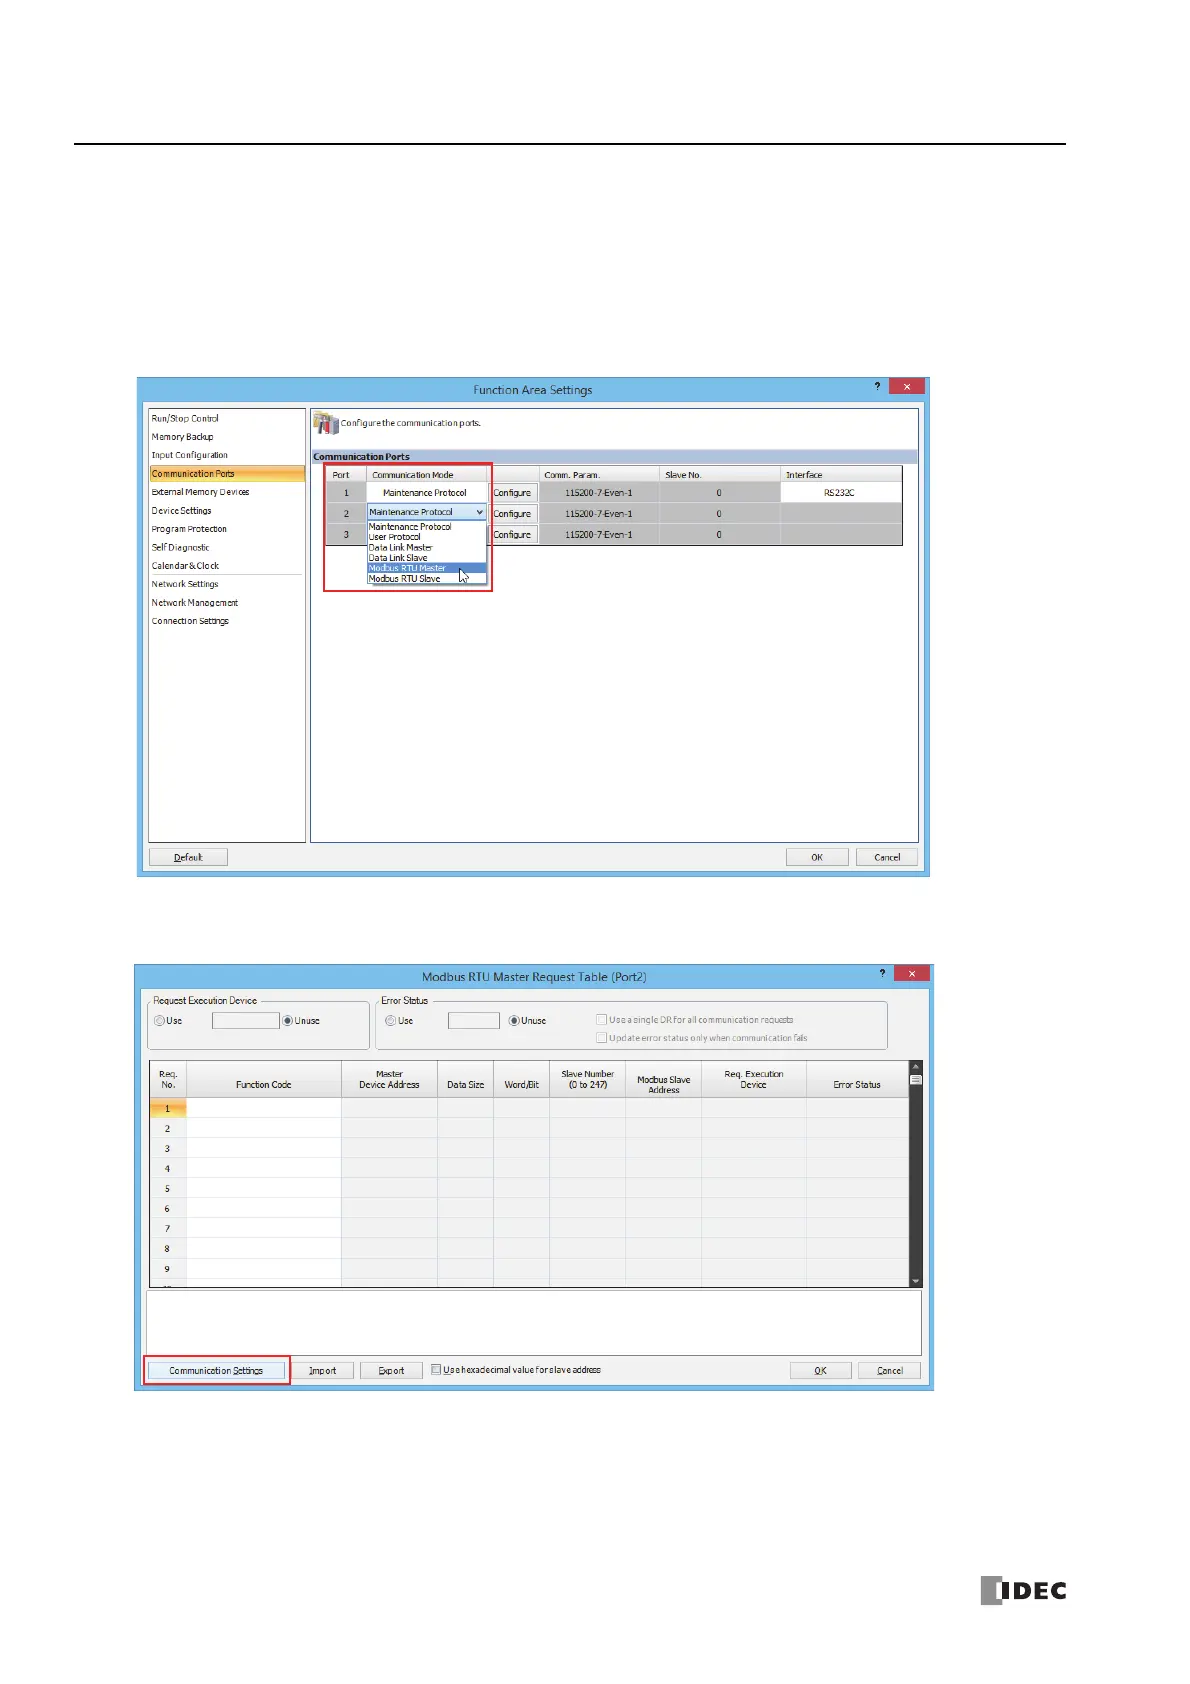Viewport: 1190px width, 1684px height.
Task: Choose Data Link Slave from the dropdown list
Action: pos(398,558)
